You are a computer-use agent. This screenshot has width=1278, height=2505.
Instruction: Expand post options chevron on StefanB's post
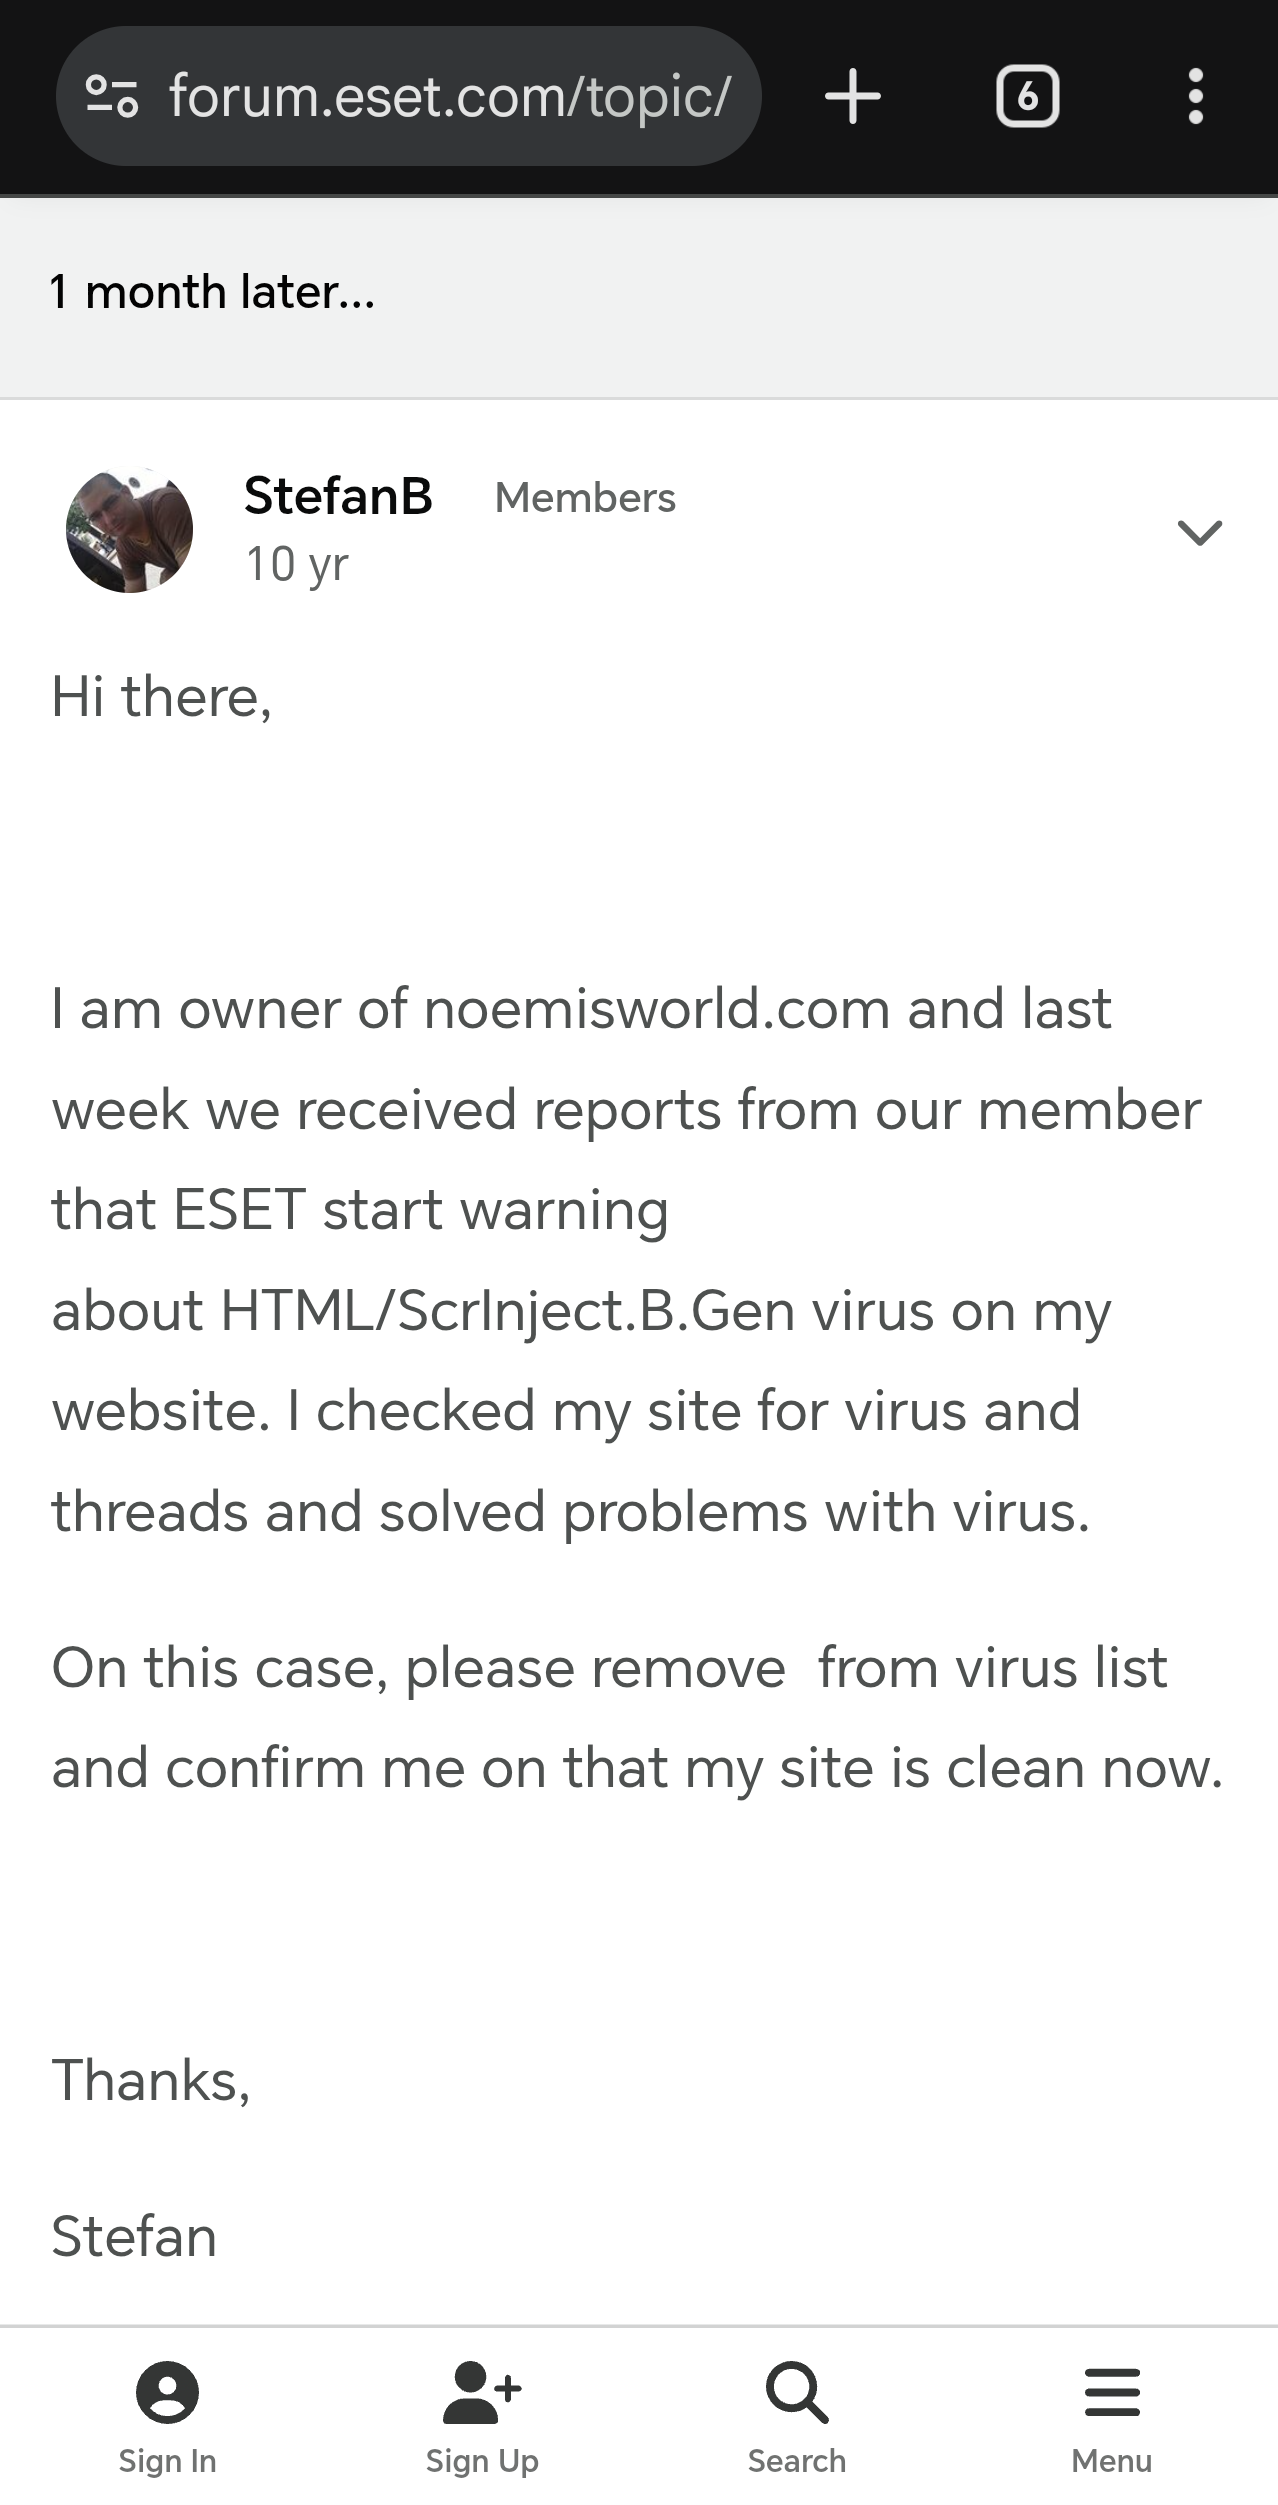click(x=1200, y=532)
